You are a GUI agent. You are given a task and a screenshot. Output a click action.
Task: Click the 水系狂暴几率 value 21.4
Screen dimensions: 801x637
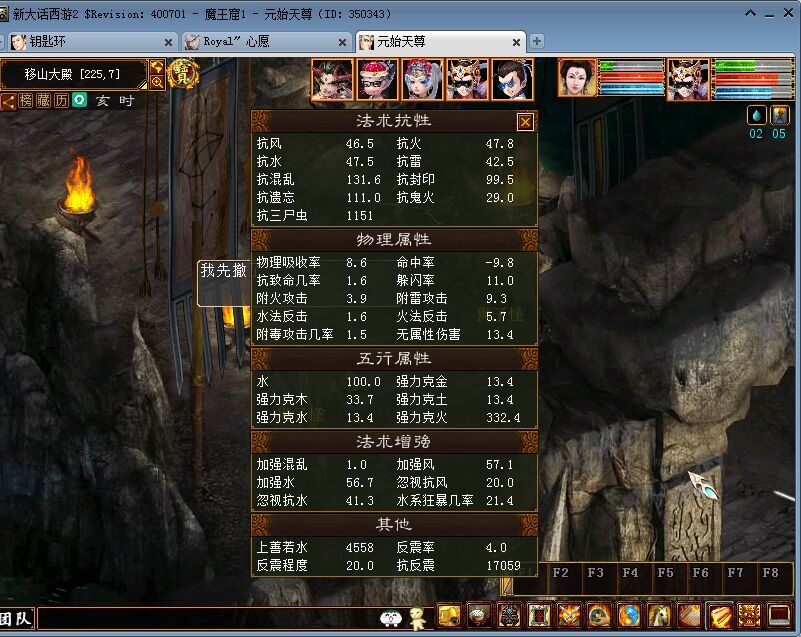pos(500,501)
